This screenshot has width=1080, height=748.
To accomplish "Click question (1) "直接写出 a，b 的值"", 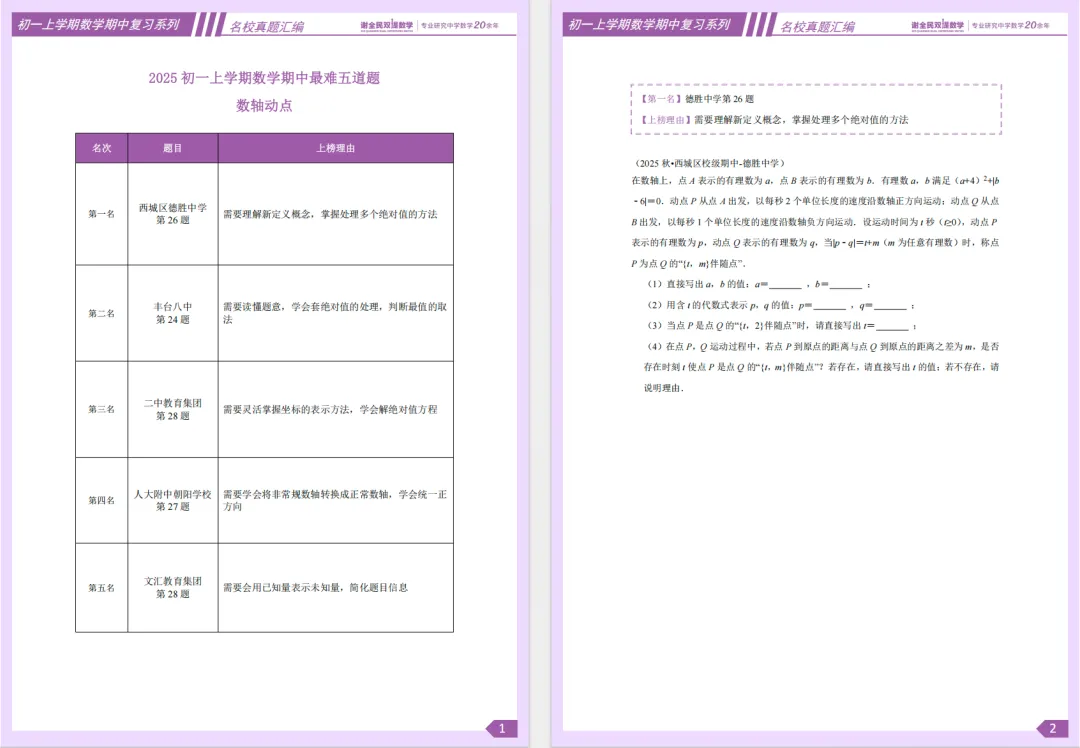I will pyautogui.click(x=758, y=284).
